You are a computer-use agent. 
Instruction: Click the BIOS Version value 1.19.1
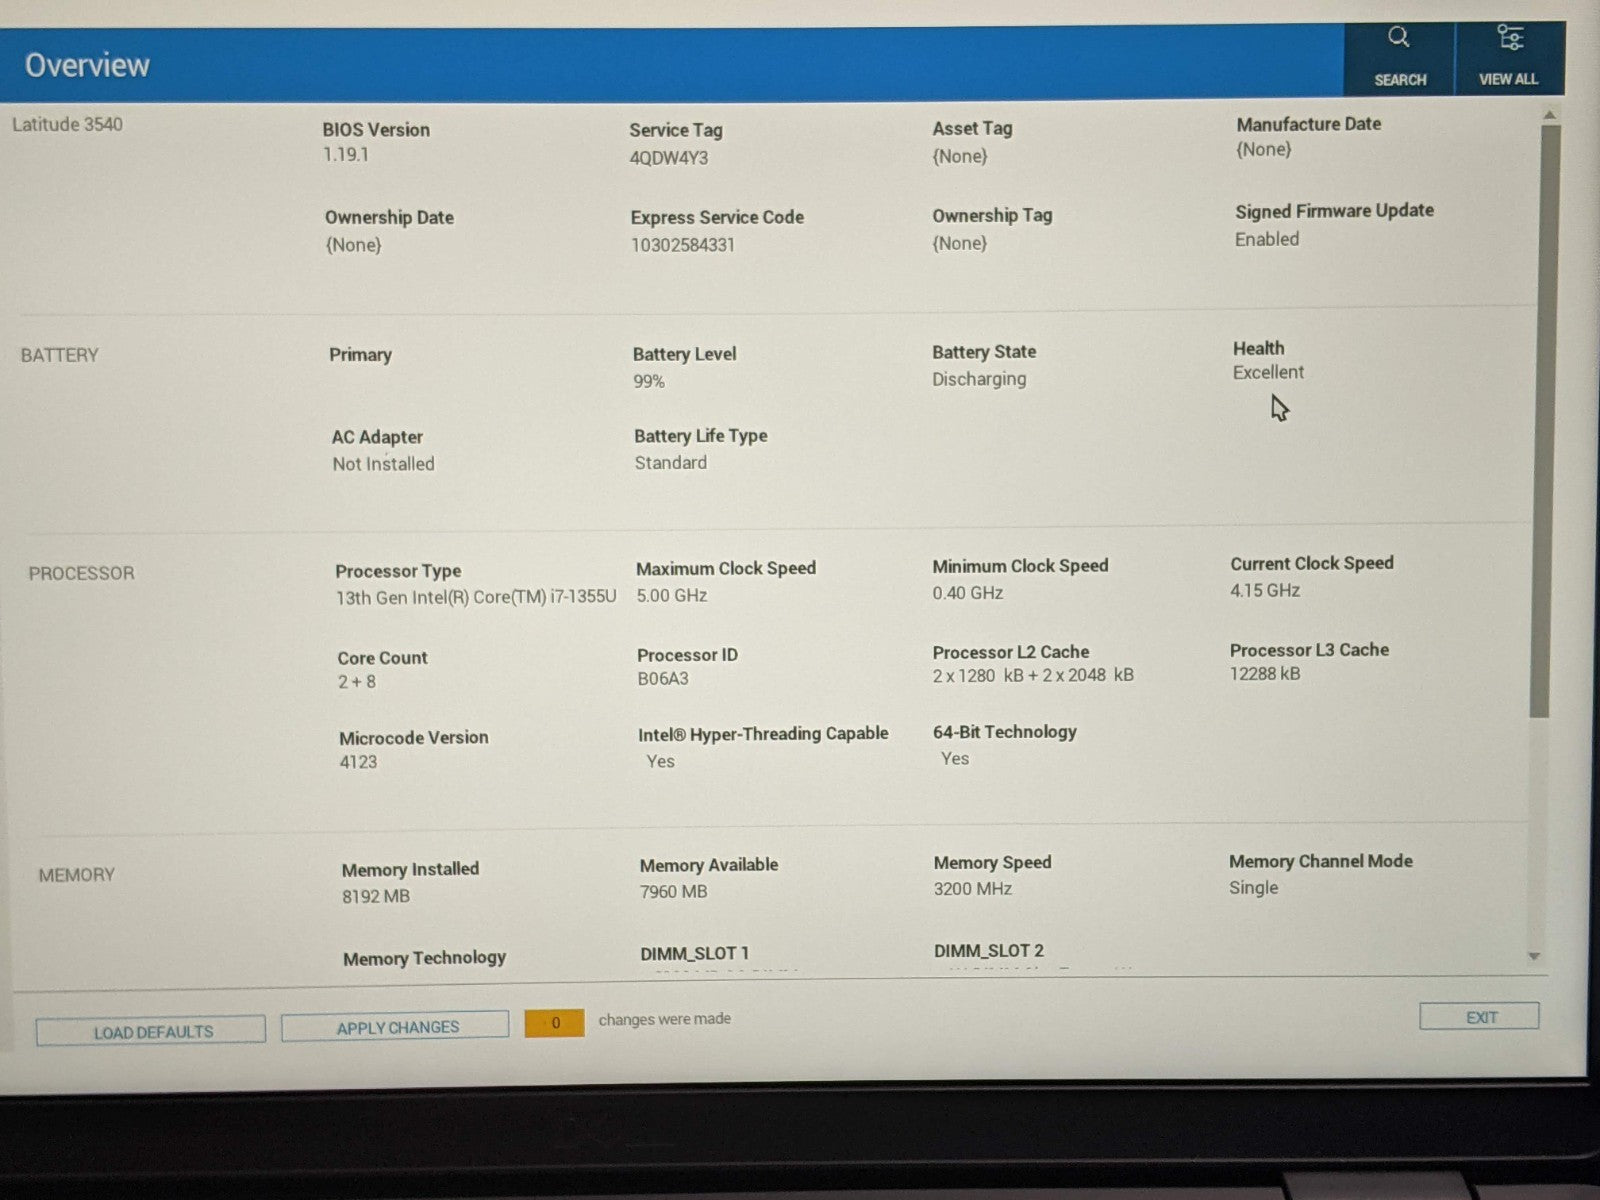pos(345,155)
